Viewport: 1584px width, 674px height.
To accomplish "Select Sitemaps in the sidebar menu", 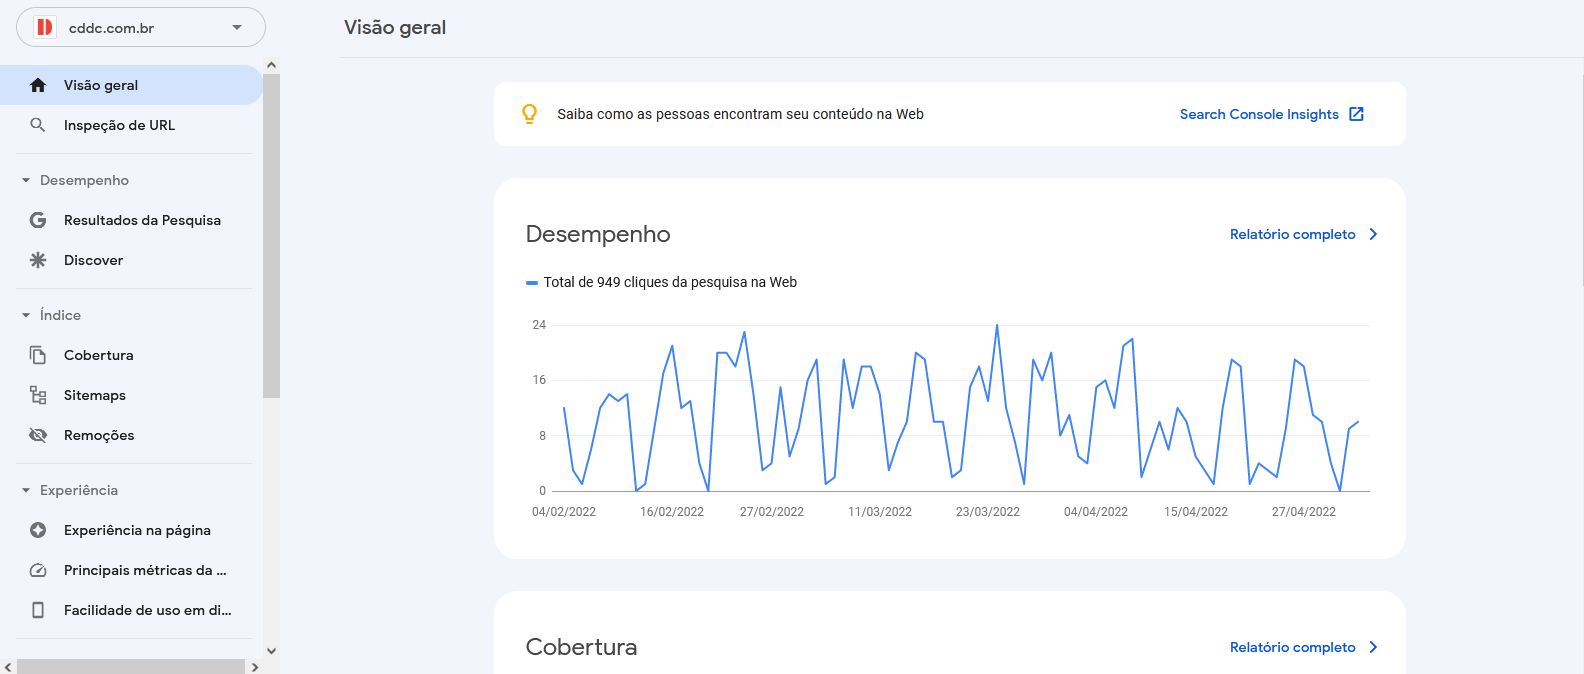I will click(95, 395).
